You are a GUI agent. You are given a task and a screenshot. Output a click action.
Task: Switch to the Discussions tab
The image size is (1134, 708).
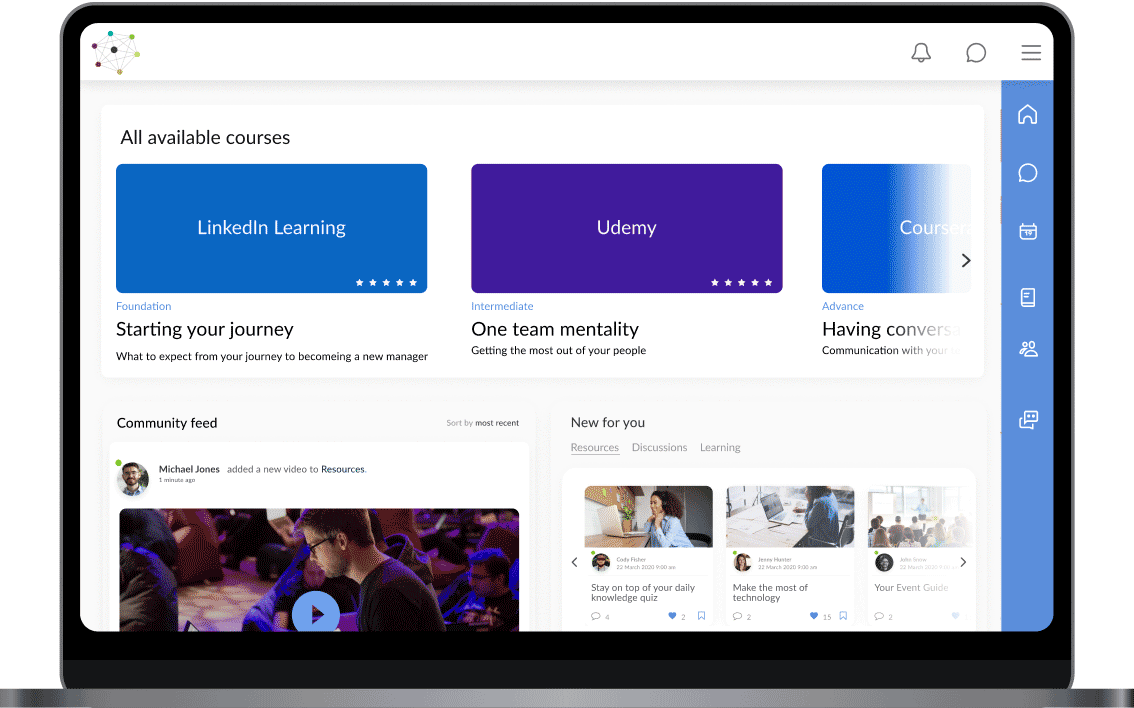point(659,447)
